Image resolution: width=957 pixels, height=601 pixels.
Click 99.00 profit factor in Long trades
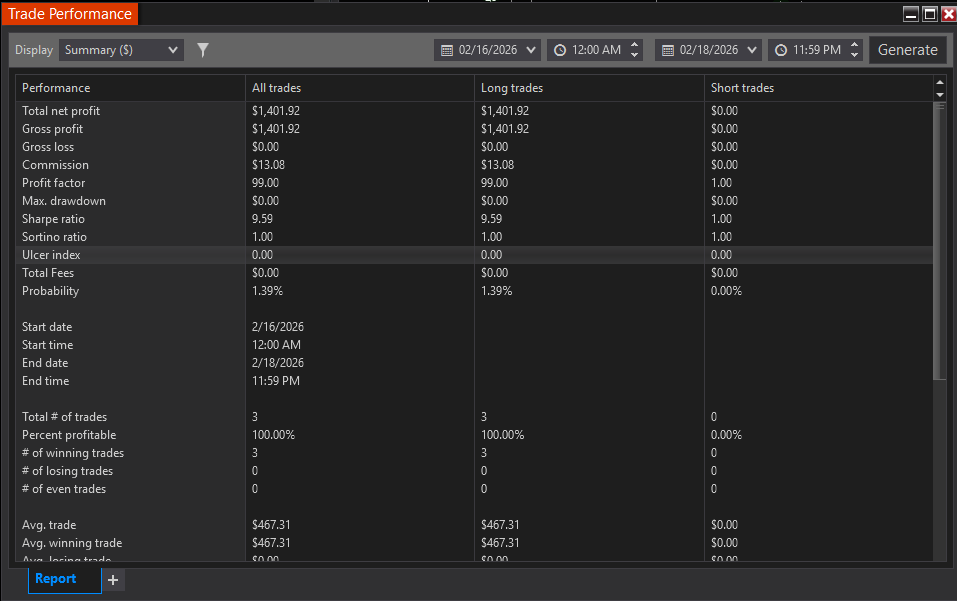click(x=494, y=183)
